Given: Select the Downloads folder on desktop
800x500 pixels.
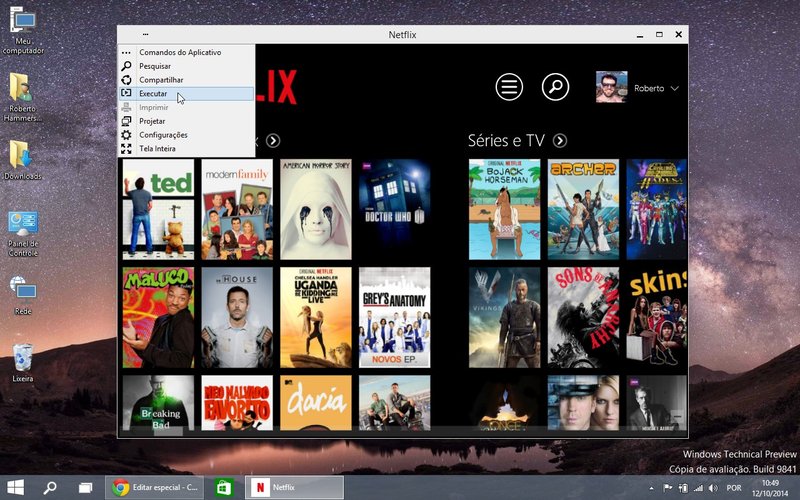Looking at the screenshot, I should click(22, 160).
